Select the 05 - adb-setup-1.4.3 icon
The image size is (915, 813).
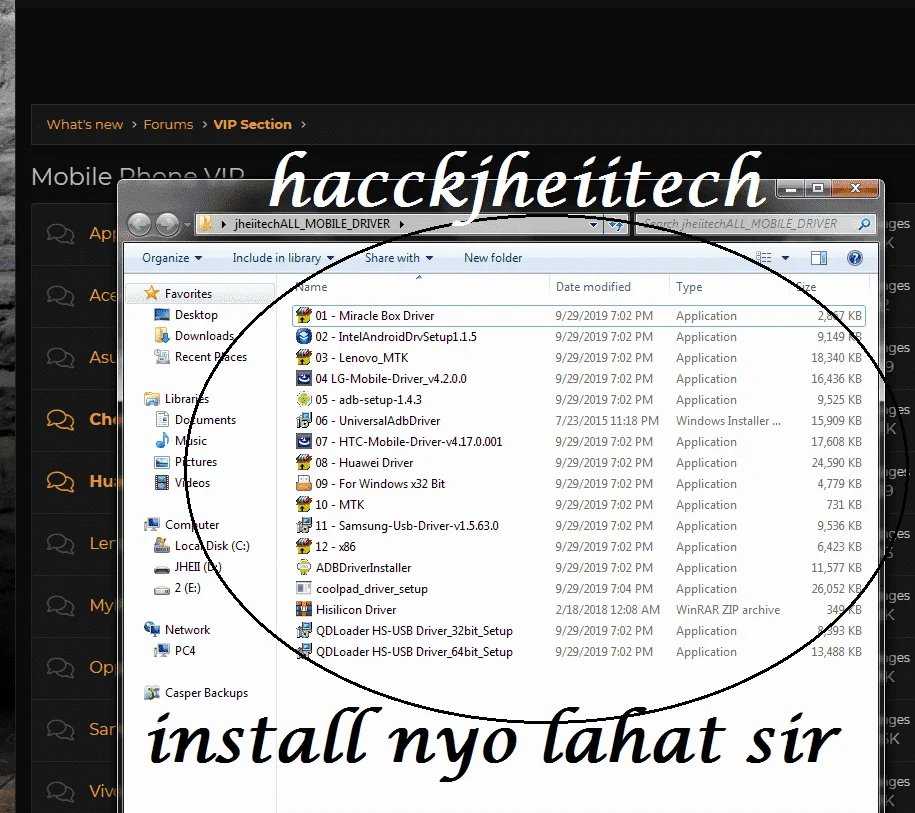(x=303, y=399)
